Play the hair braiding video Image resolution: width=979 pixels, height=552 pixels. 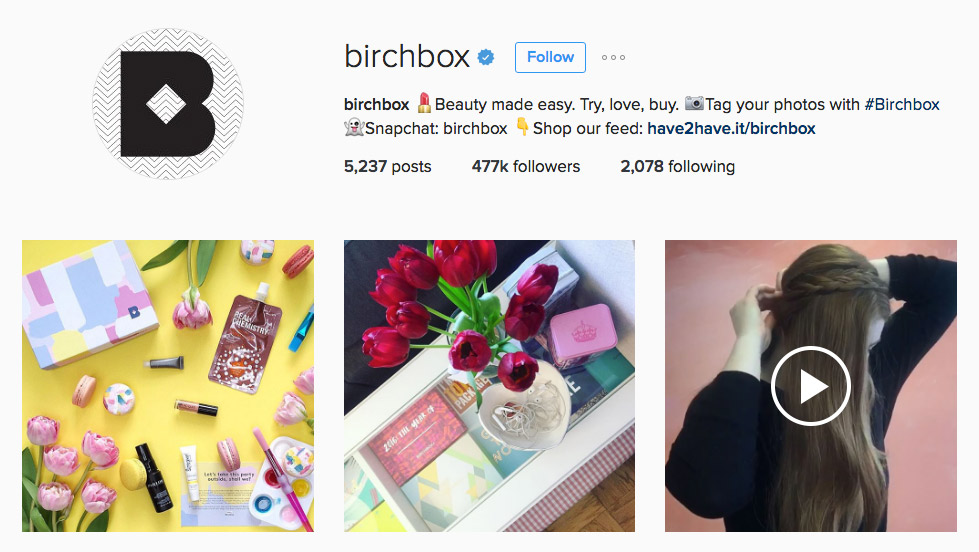(x=810, y=386)
